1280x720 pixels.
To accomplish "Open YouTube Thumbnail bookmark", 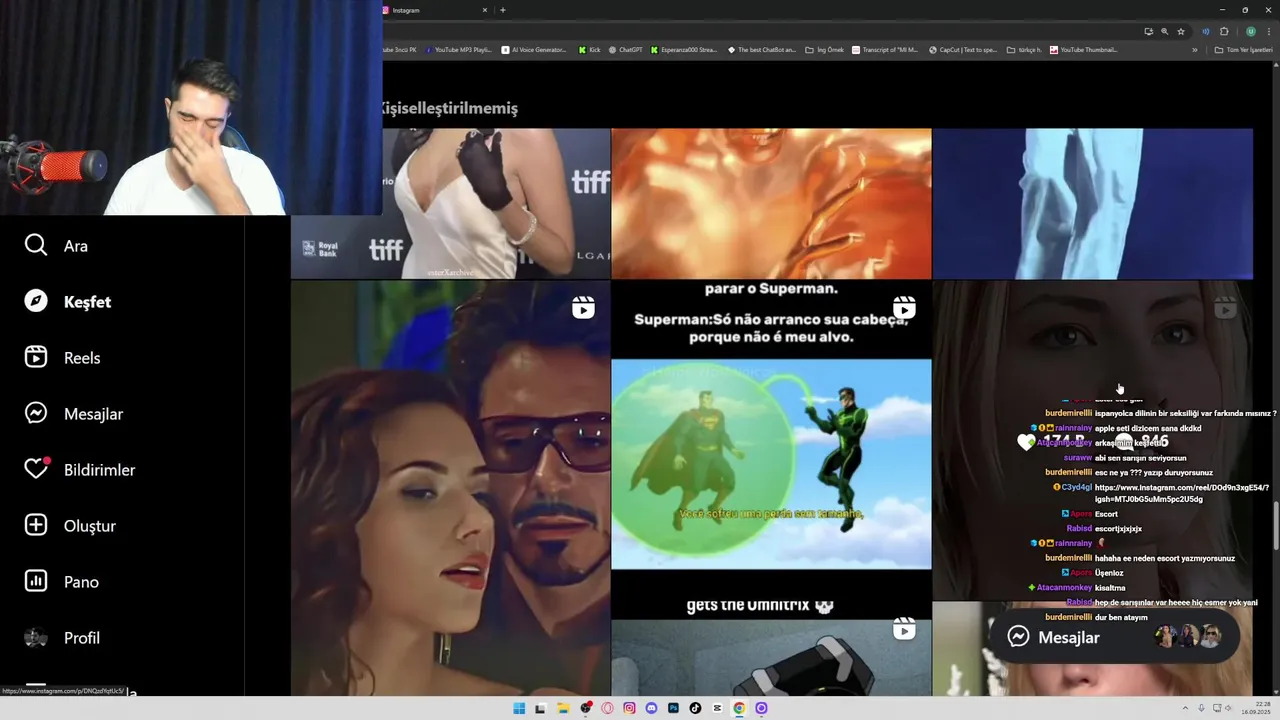I will (x=1083, y=49).
